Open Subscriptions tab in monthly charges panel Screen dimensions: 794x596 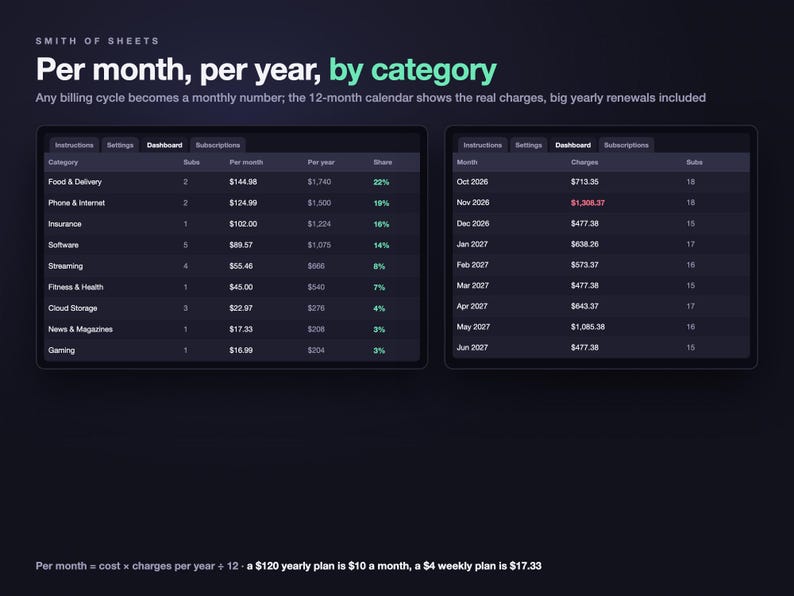(626, 145)
